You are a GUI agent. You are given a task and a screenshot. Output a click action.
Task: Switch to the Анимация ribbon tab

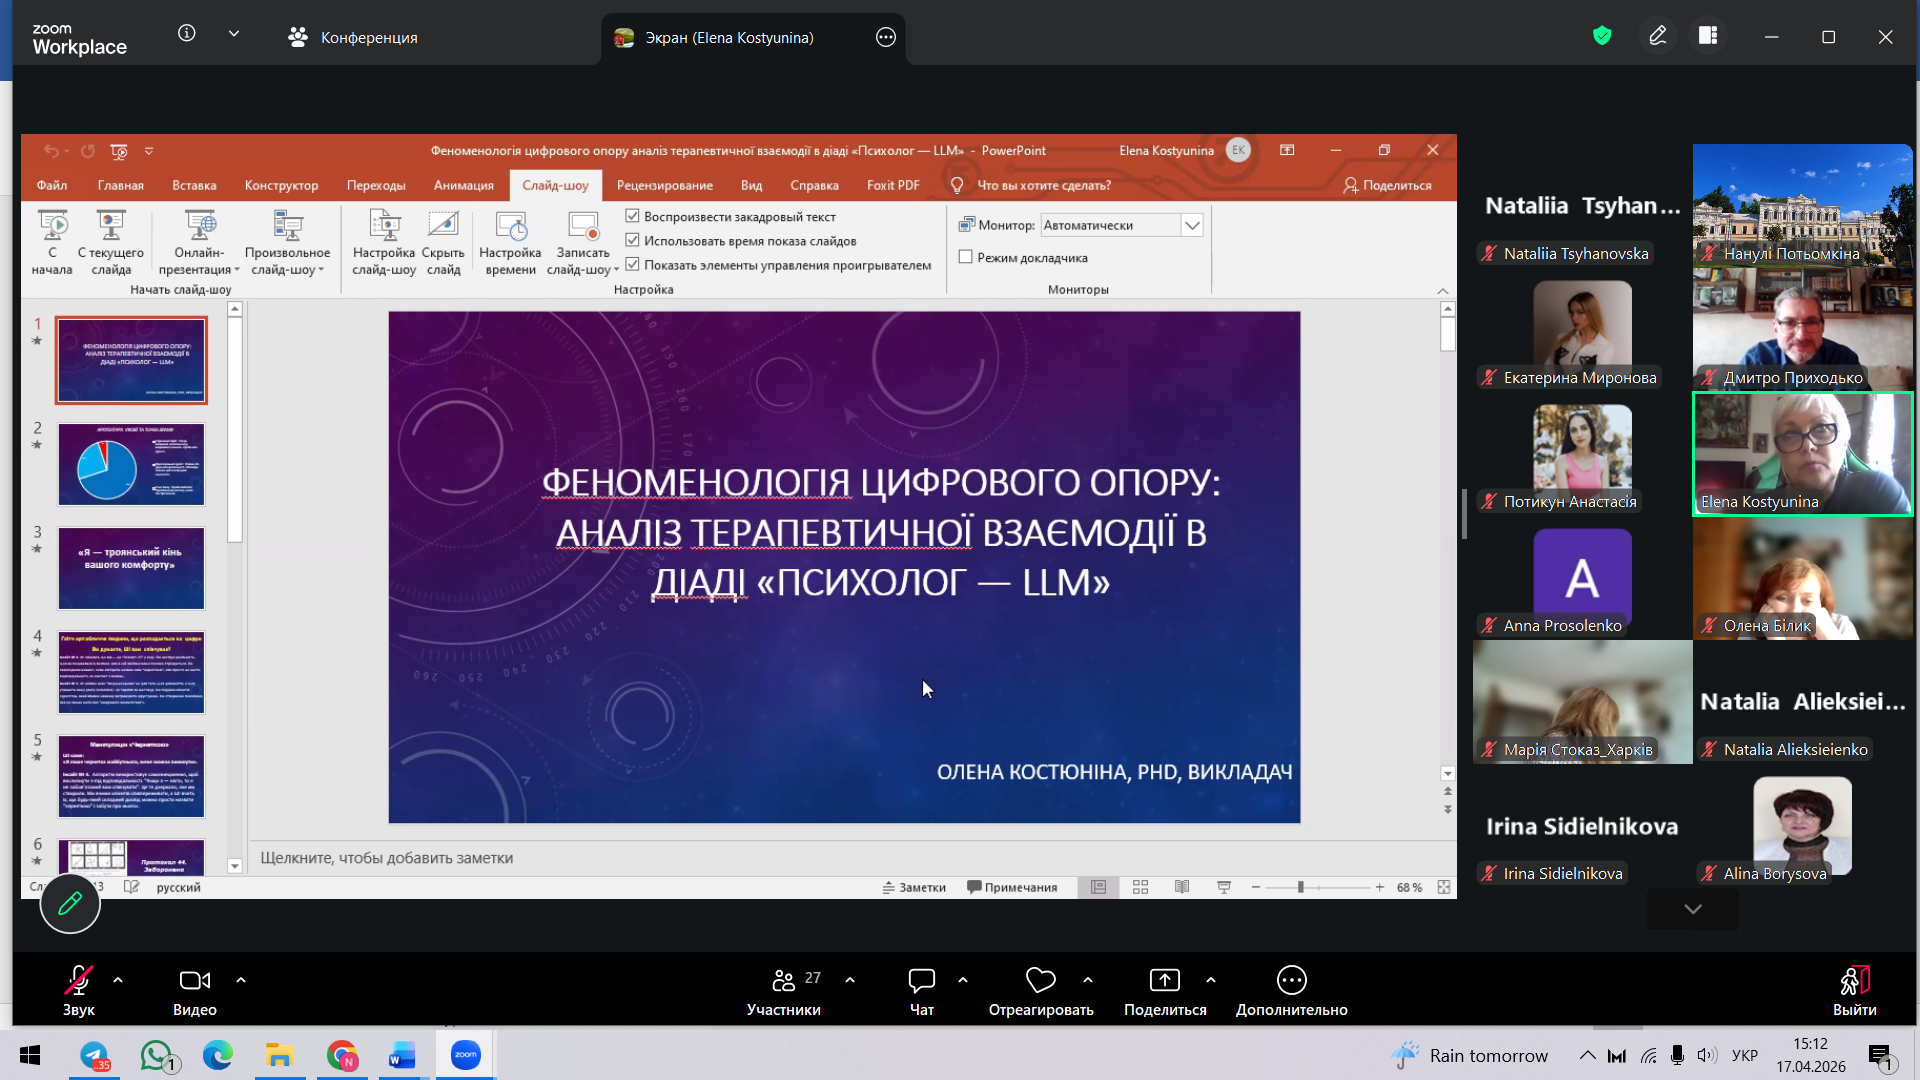463,185
